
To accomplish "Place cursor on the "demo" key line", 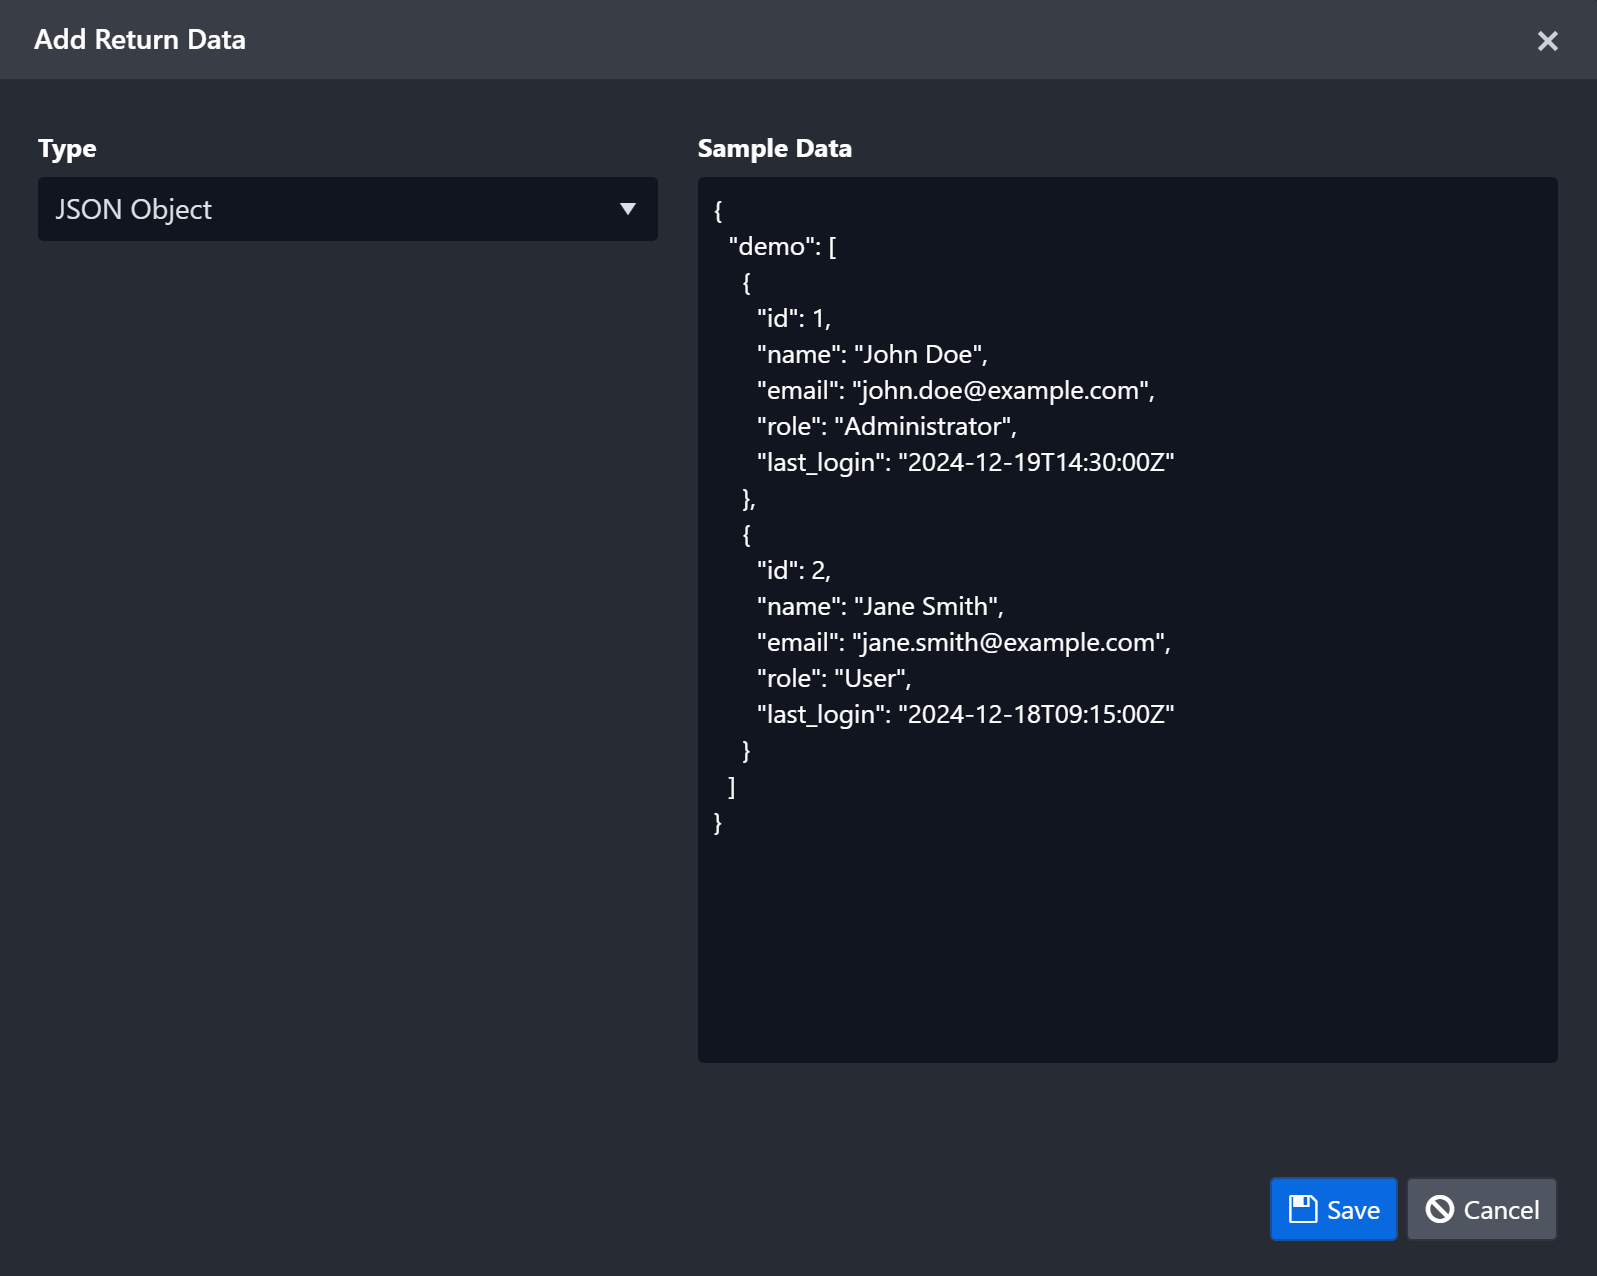I will point(782,247).
